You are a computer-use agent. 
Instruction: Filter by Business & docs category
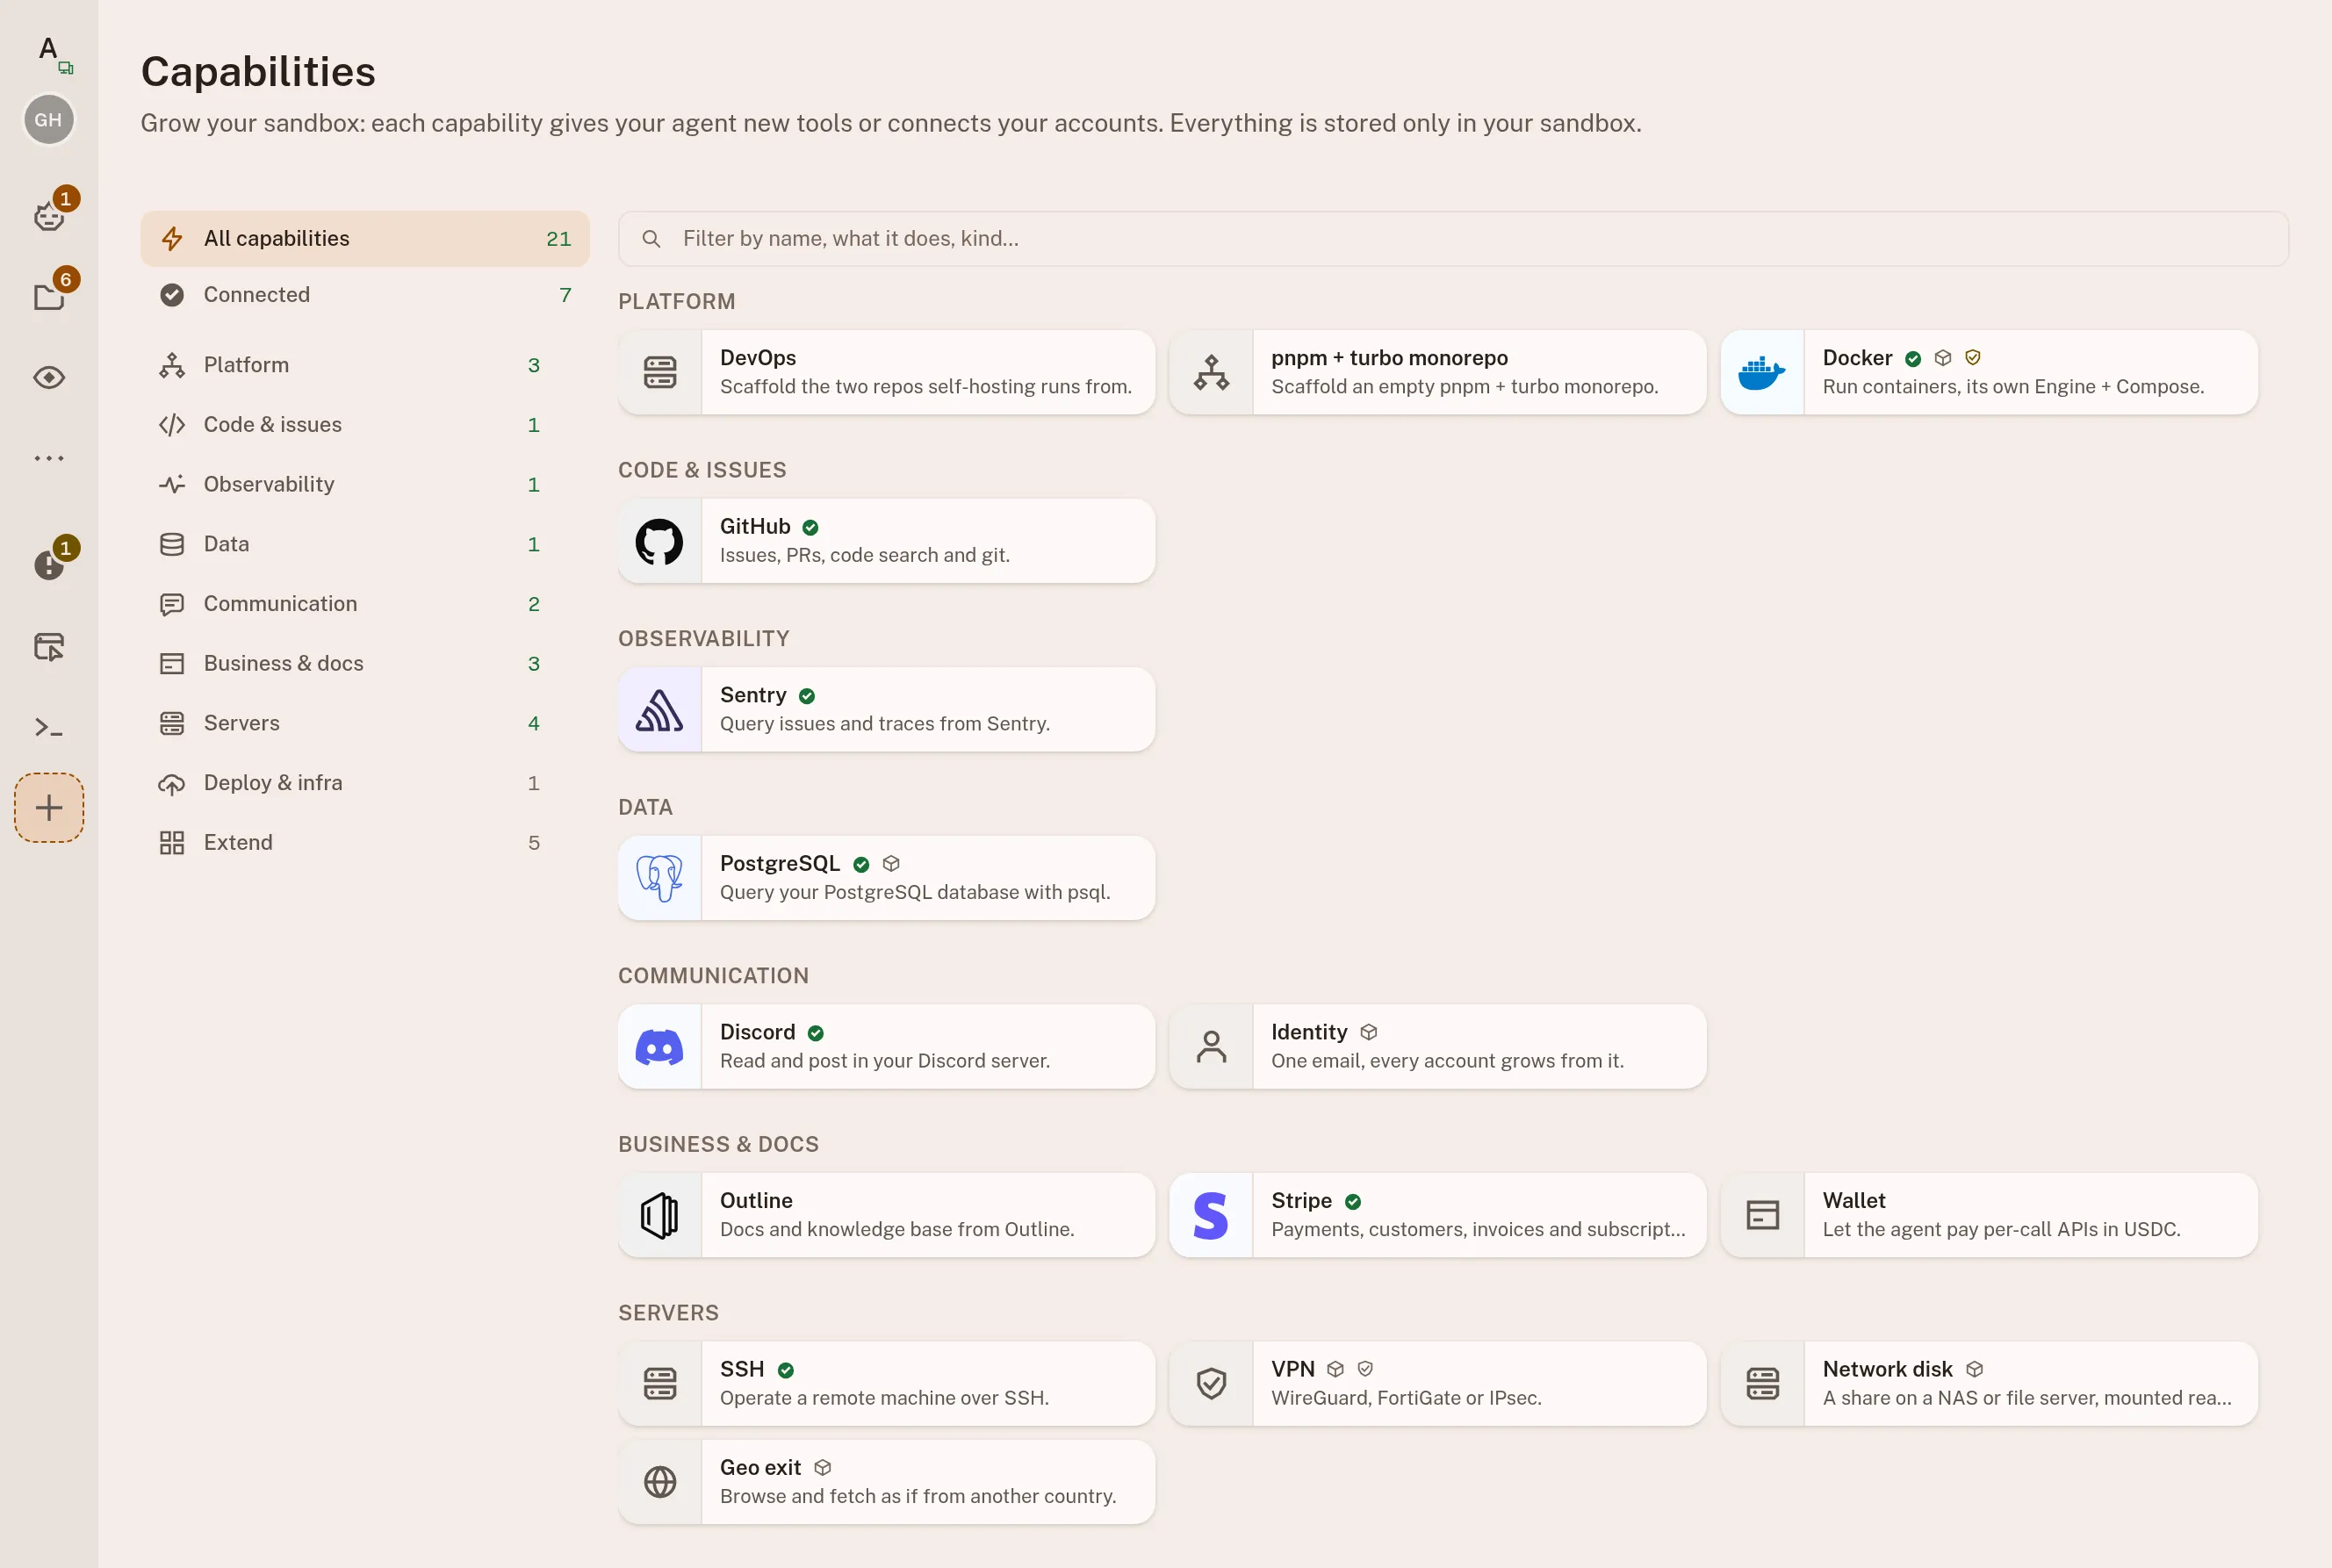click(365, 663)
